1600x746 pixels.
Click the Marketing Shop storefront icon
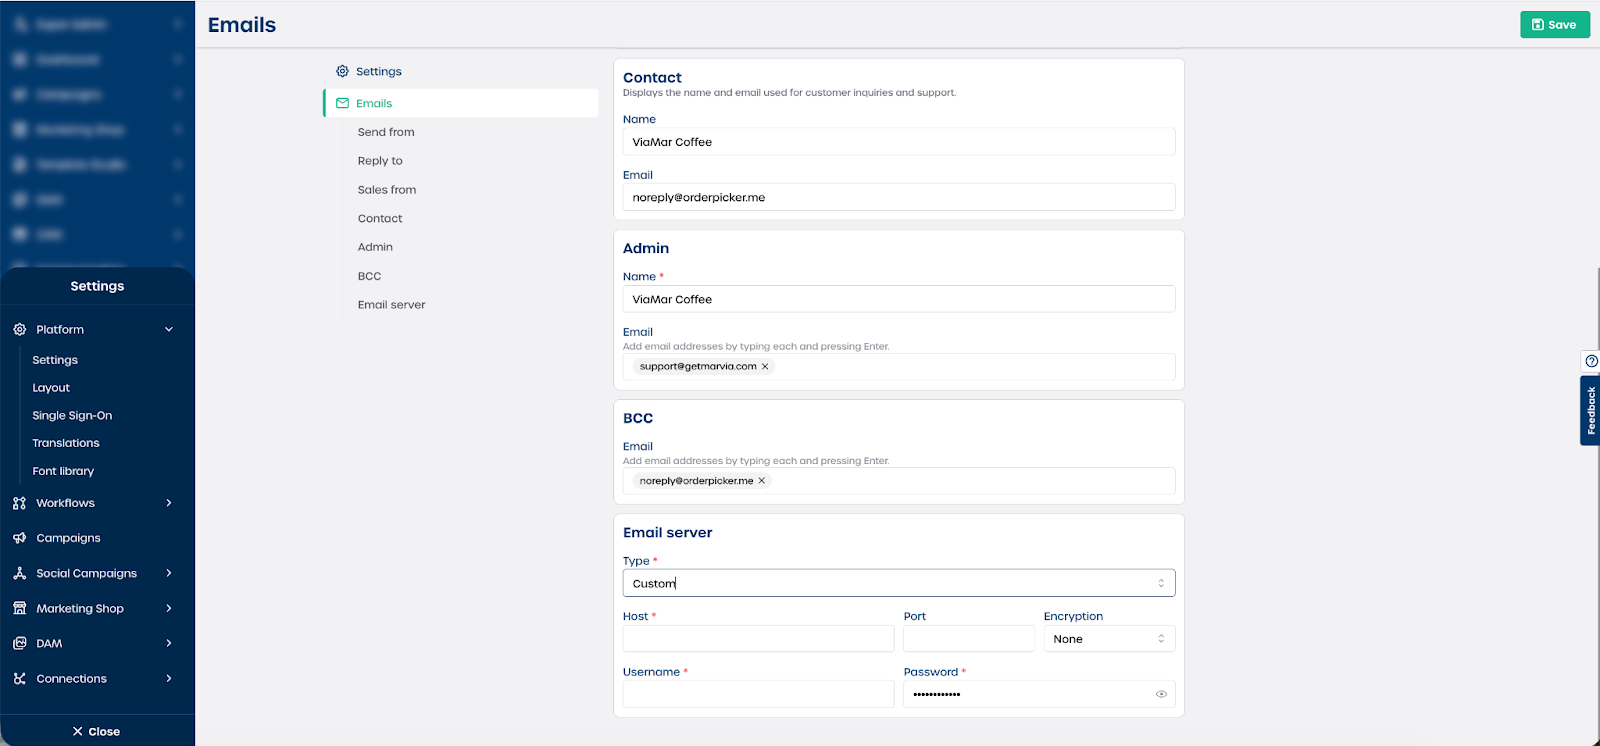tap(19, 608)
